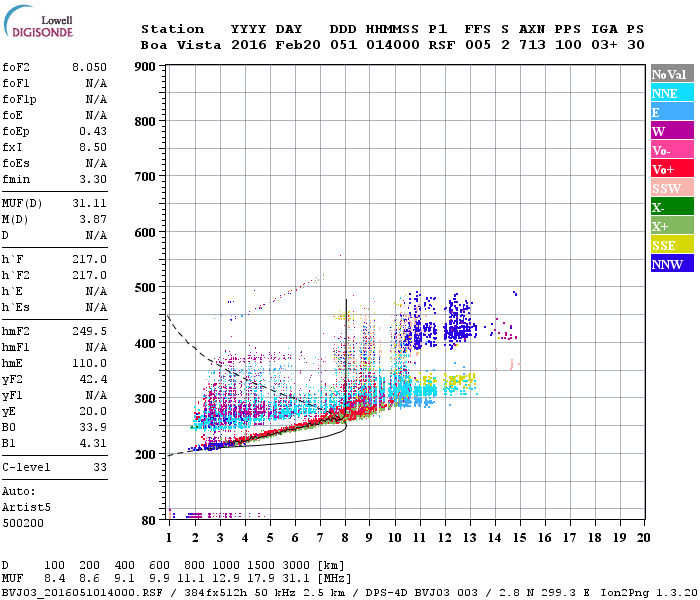700x600 pixels.
Task: Click the 713 value under AXN
Action: (532, 45)
